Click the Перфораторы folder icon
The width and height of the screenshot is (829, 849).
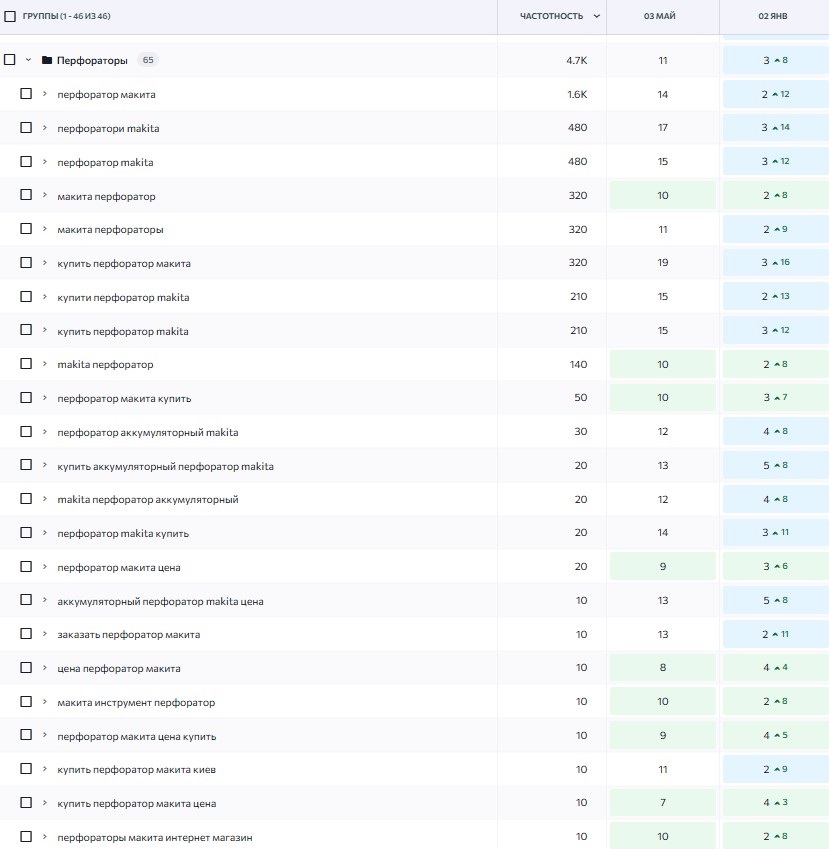[47, 61]
